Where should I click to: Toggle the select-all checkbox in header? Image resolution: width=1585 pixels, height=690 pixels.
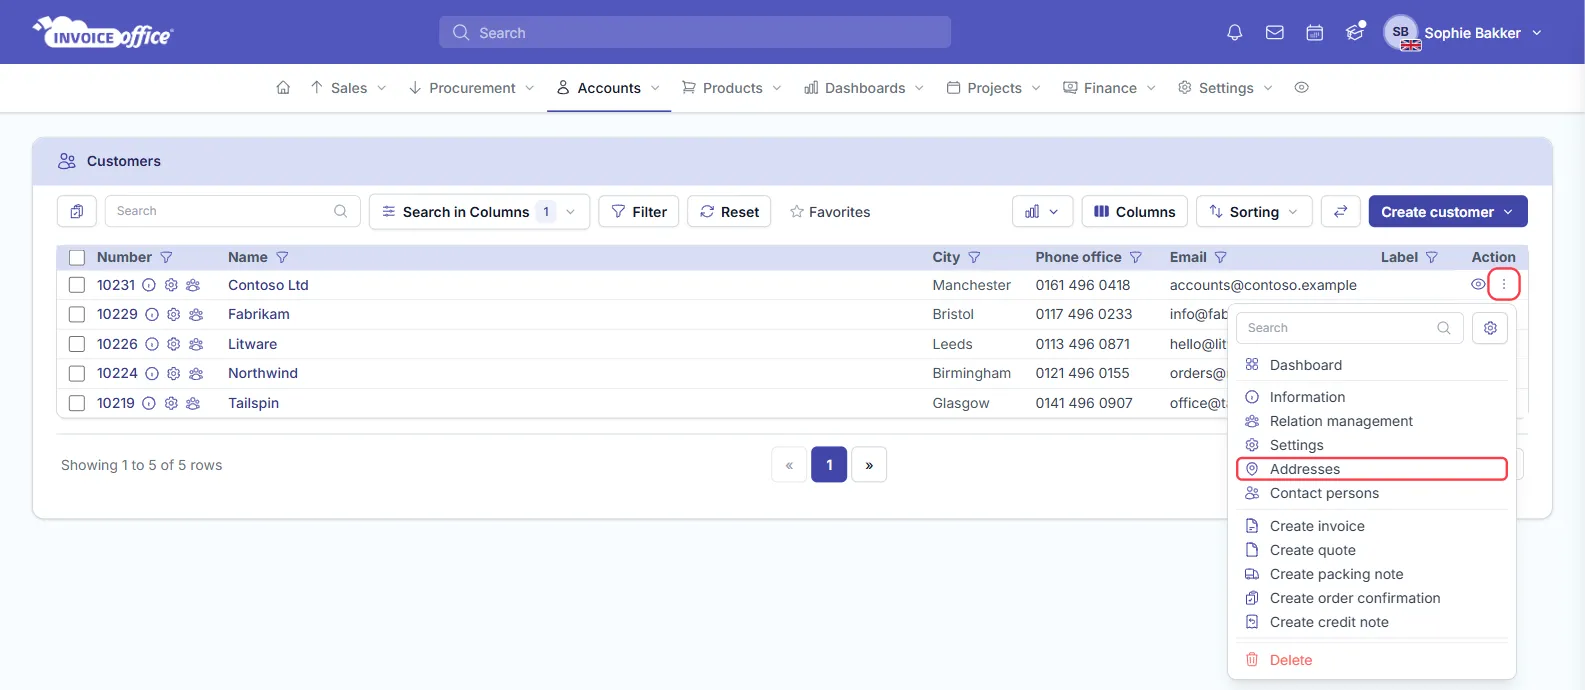pos(77,257)
